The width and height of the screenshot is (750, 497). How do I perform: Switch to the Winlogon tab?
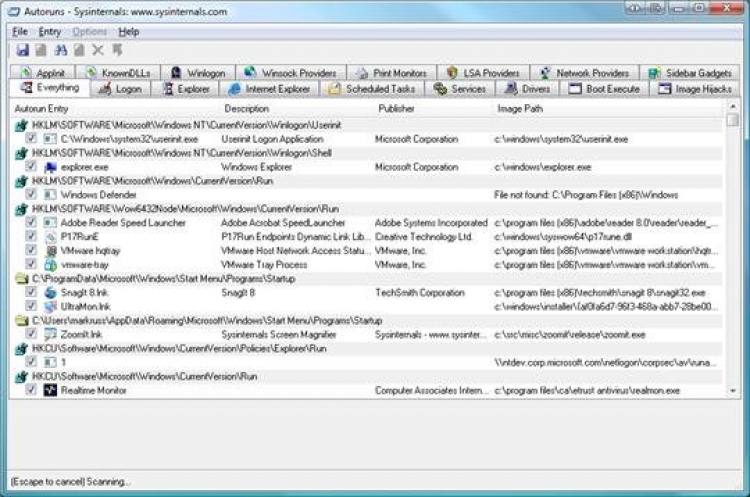[x=198, y=73]
